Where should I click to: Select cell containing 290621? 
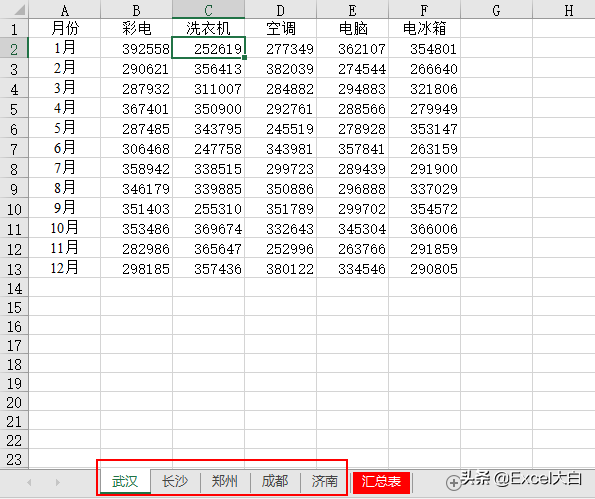click(137, 68)
